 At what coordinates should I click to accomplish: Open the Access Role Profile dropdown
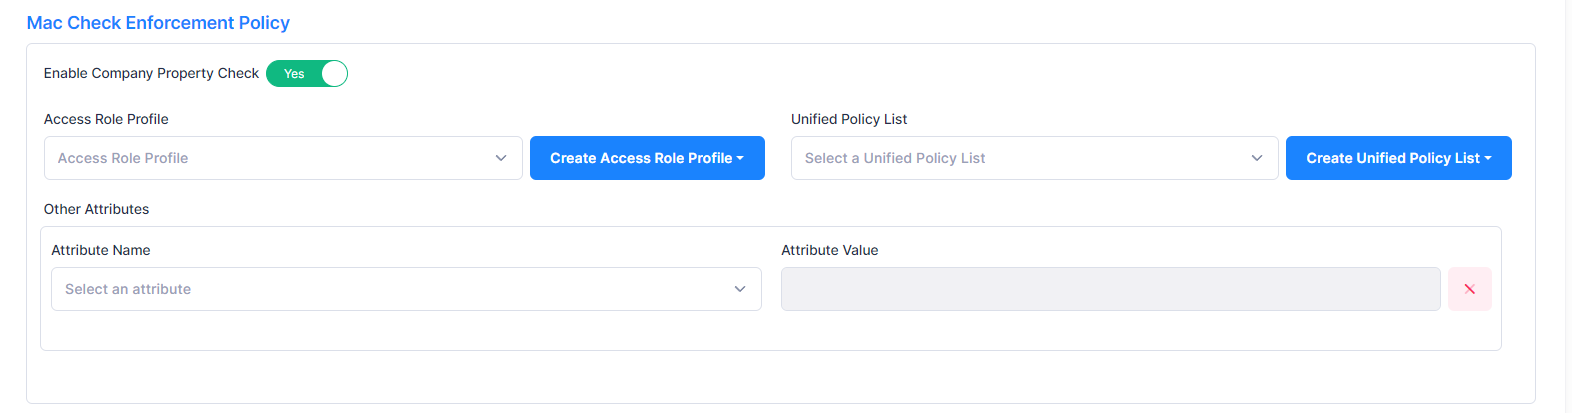coord(270,158)
